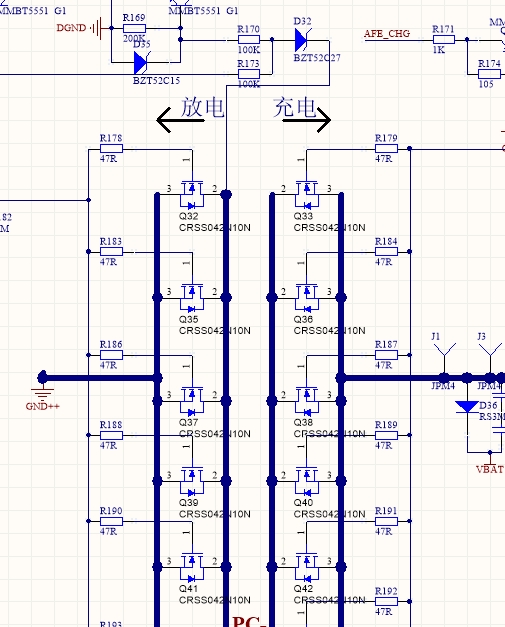Viewport: 505px width, 627px height.
Task: Click the R184 resistor body
Action: click(386, 252)
